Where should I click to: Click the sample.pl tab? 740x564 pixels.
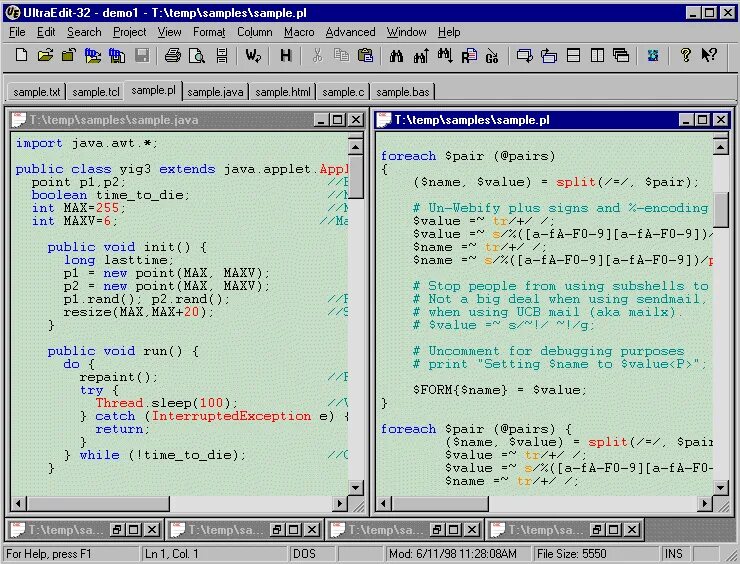click(x=153, y=90)
